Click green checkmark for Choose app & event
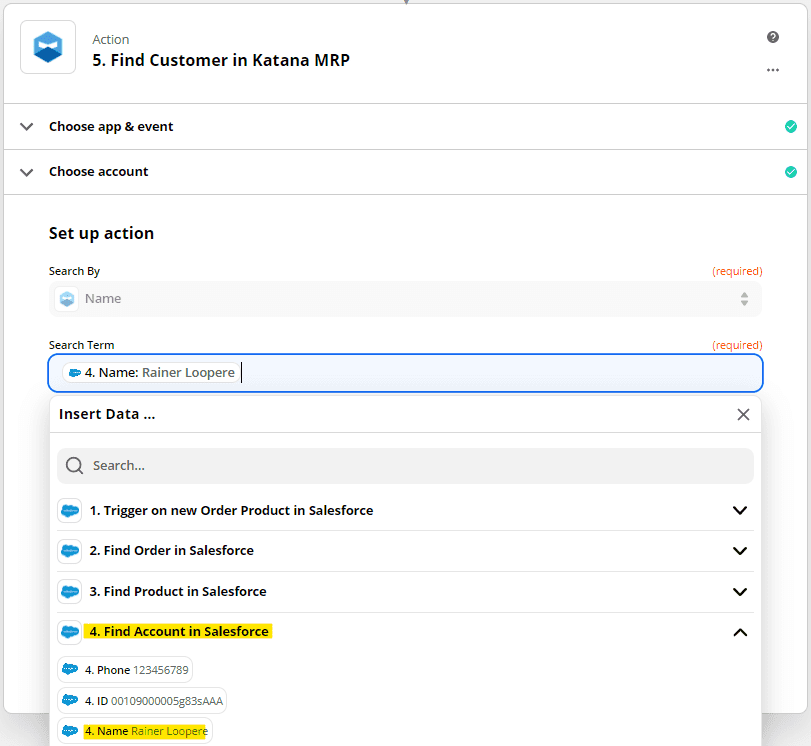 790,126
